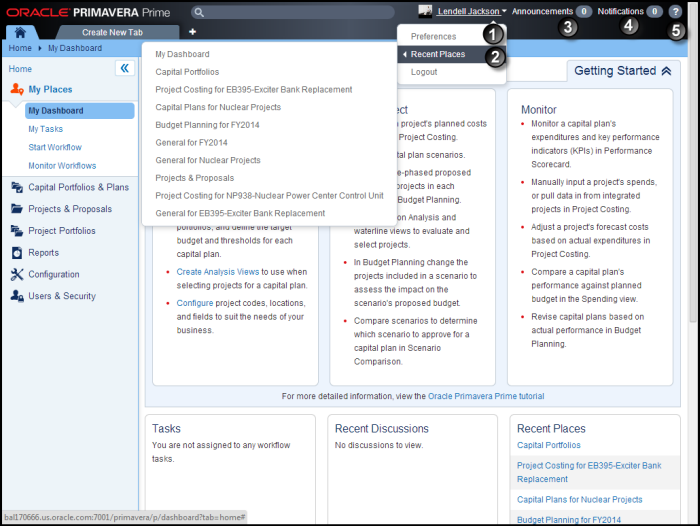This screenshot has height=526, width=700.
Task: Open Capital Portfolios in Recent Places panel
Action: [x=549, y=445]
